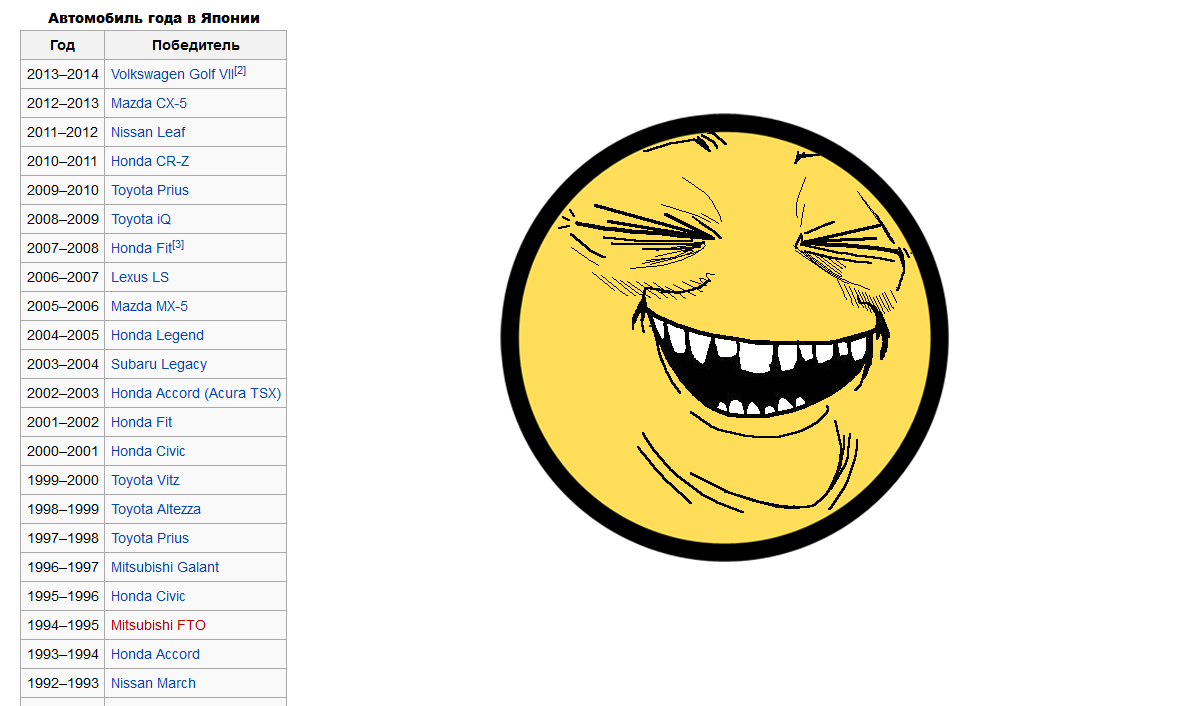Open the Honda Accord (Acura TSX) link
This screenshot has height=706, width=1181.
click(x=196, y=393)
